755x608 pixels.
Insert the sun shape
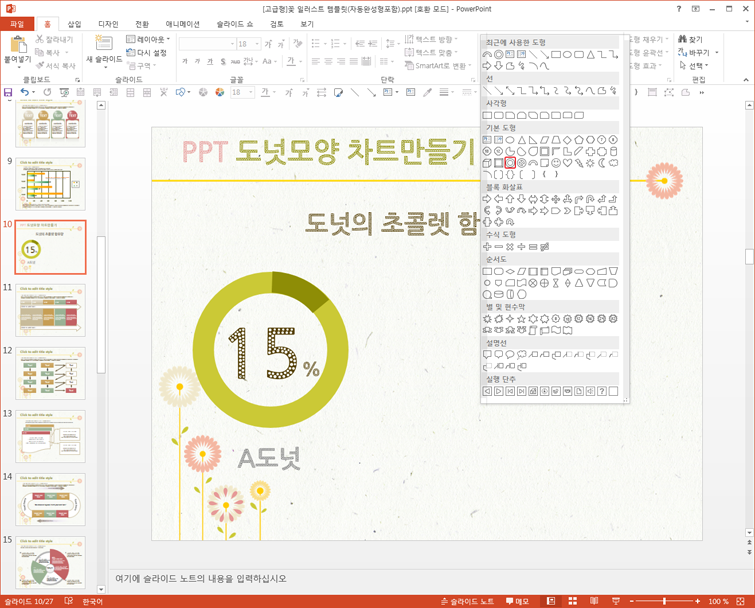coord(590,163)
